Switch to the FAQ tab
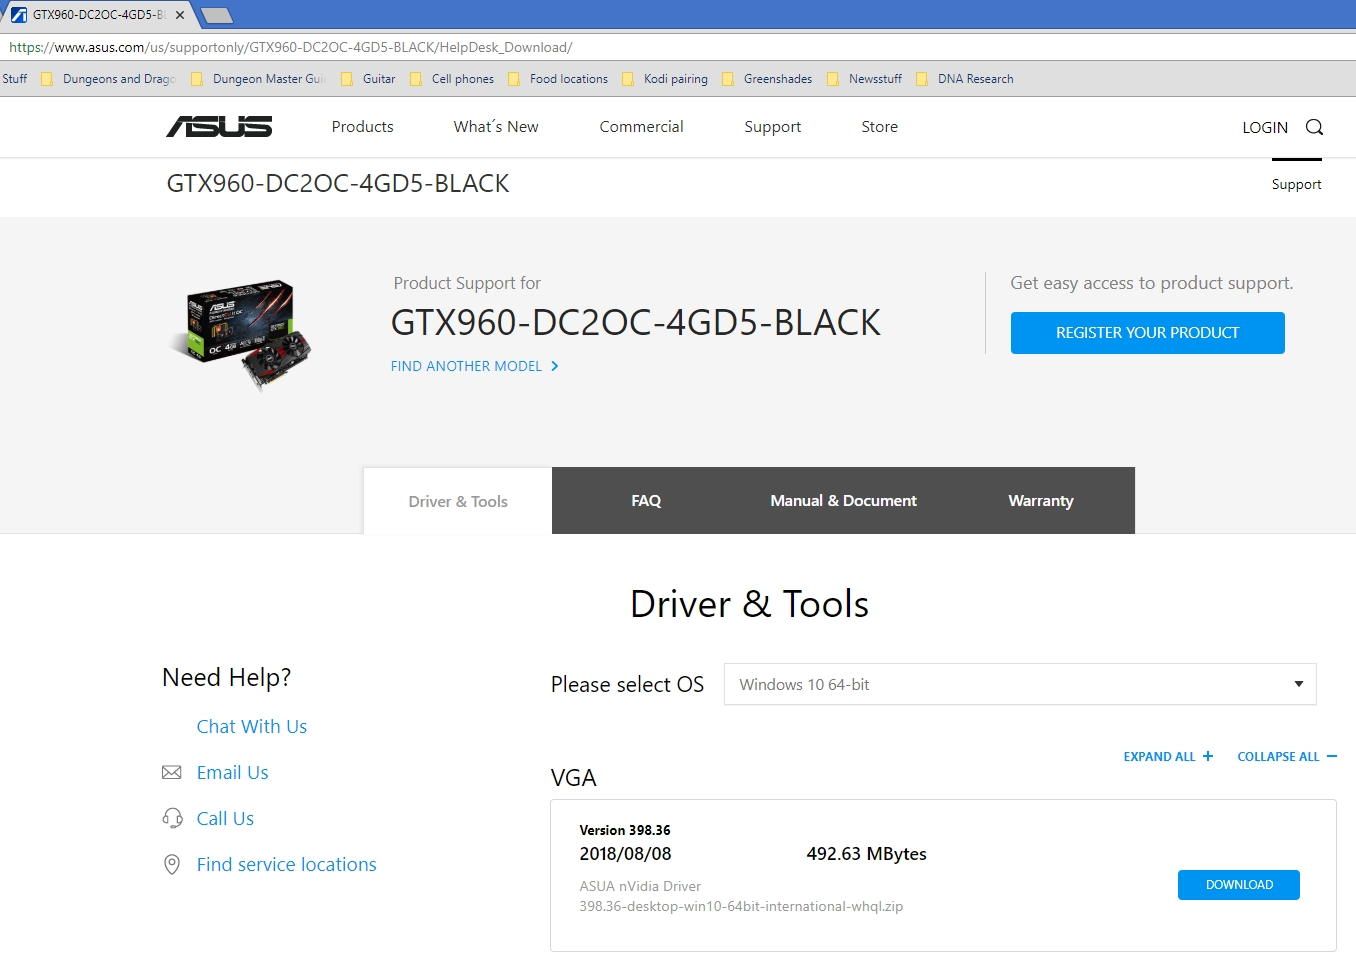Screen dimensions: 1356x970 [x=646, y=501]
